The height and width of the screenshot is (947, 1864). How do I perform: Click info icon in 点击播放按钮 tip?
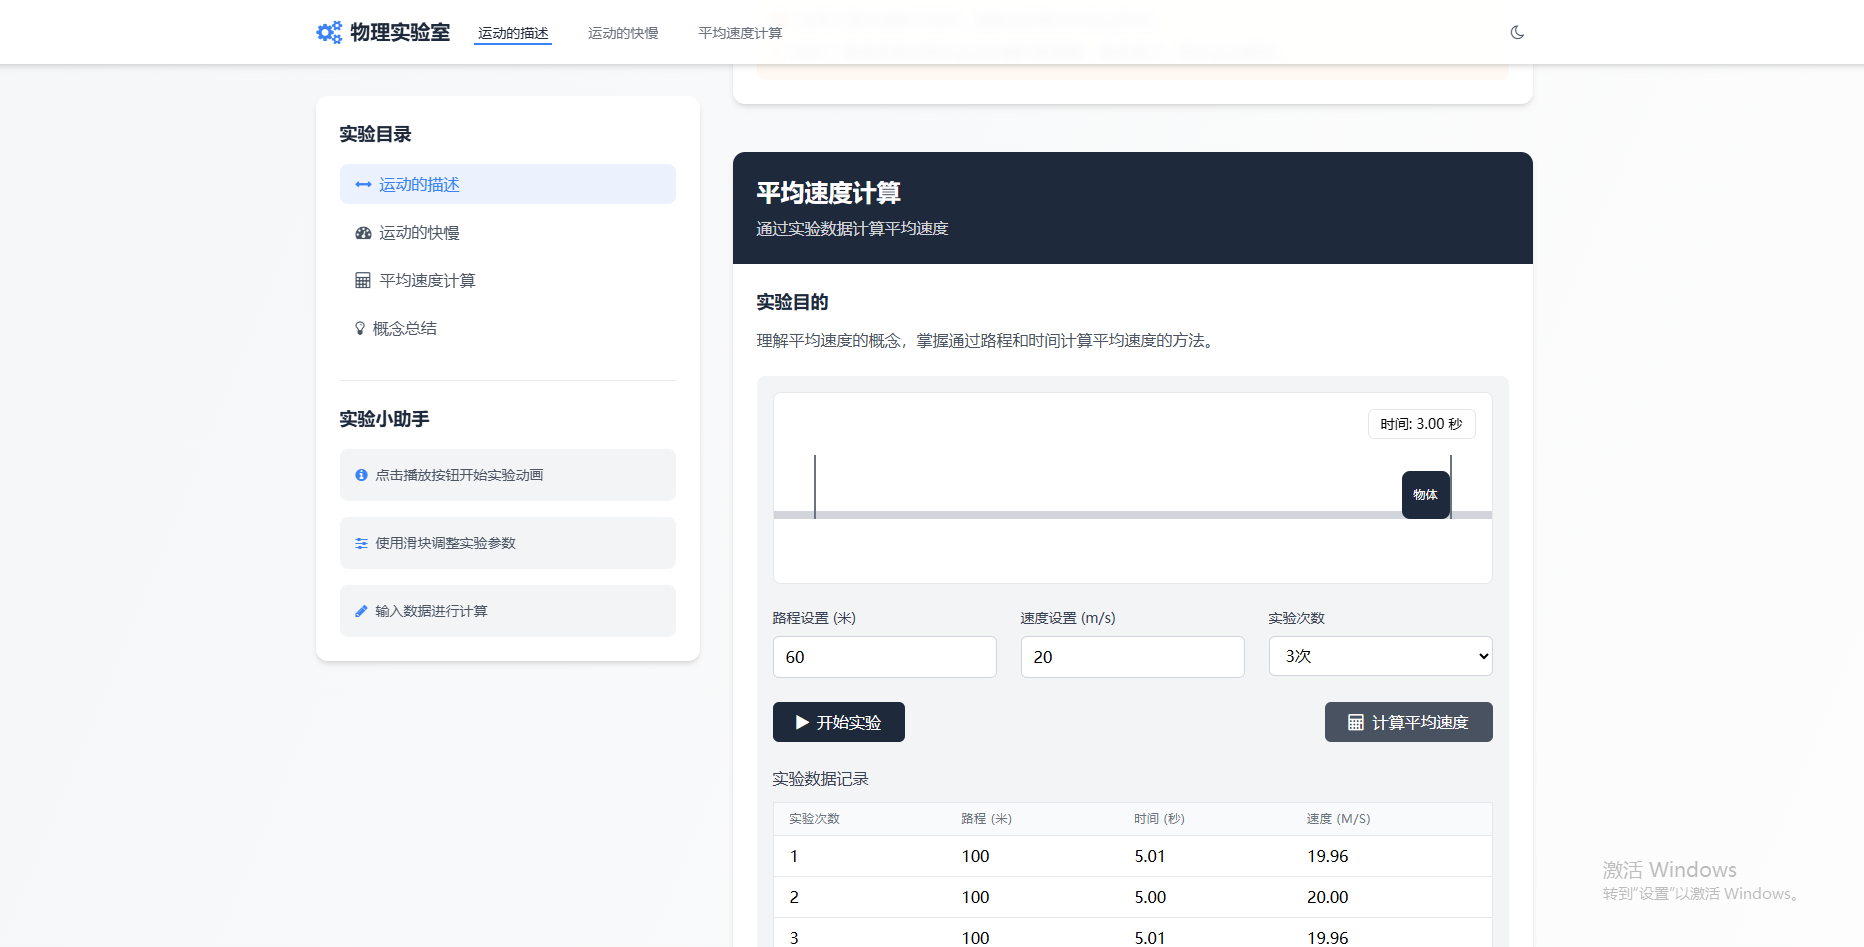click(x=361, y=475)
